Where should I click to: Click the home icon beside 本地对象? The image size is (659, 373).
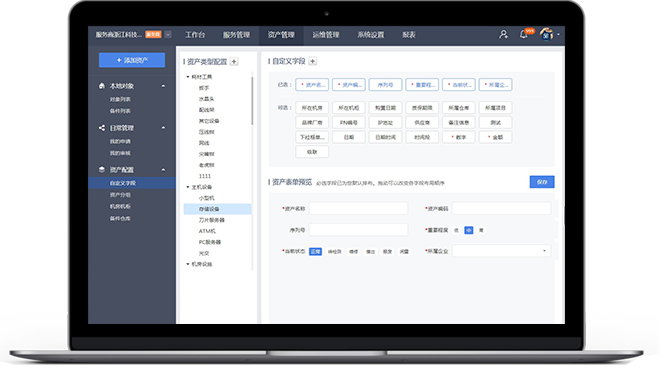102,86
